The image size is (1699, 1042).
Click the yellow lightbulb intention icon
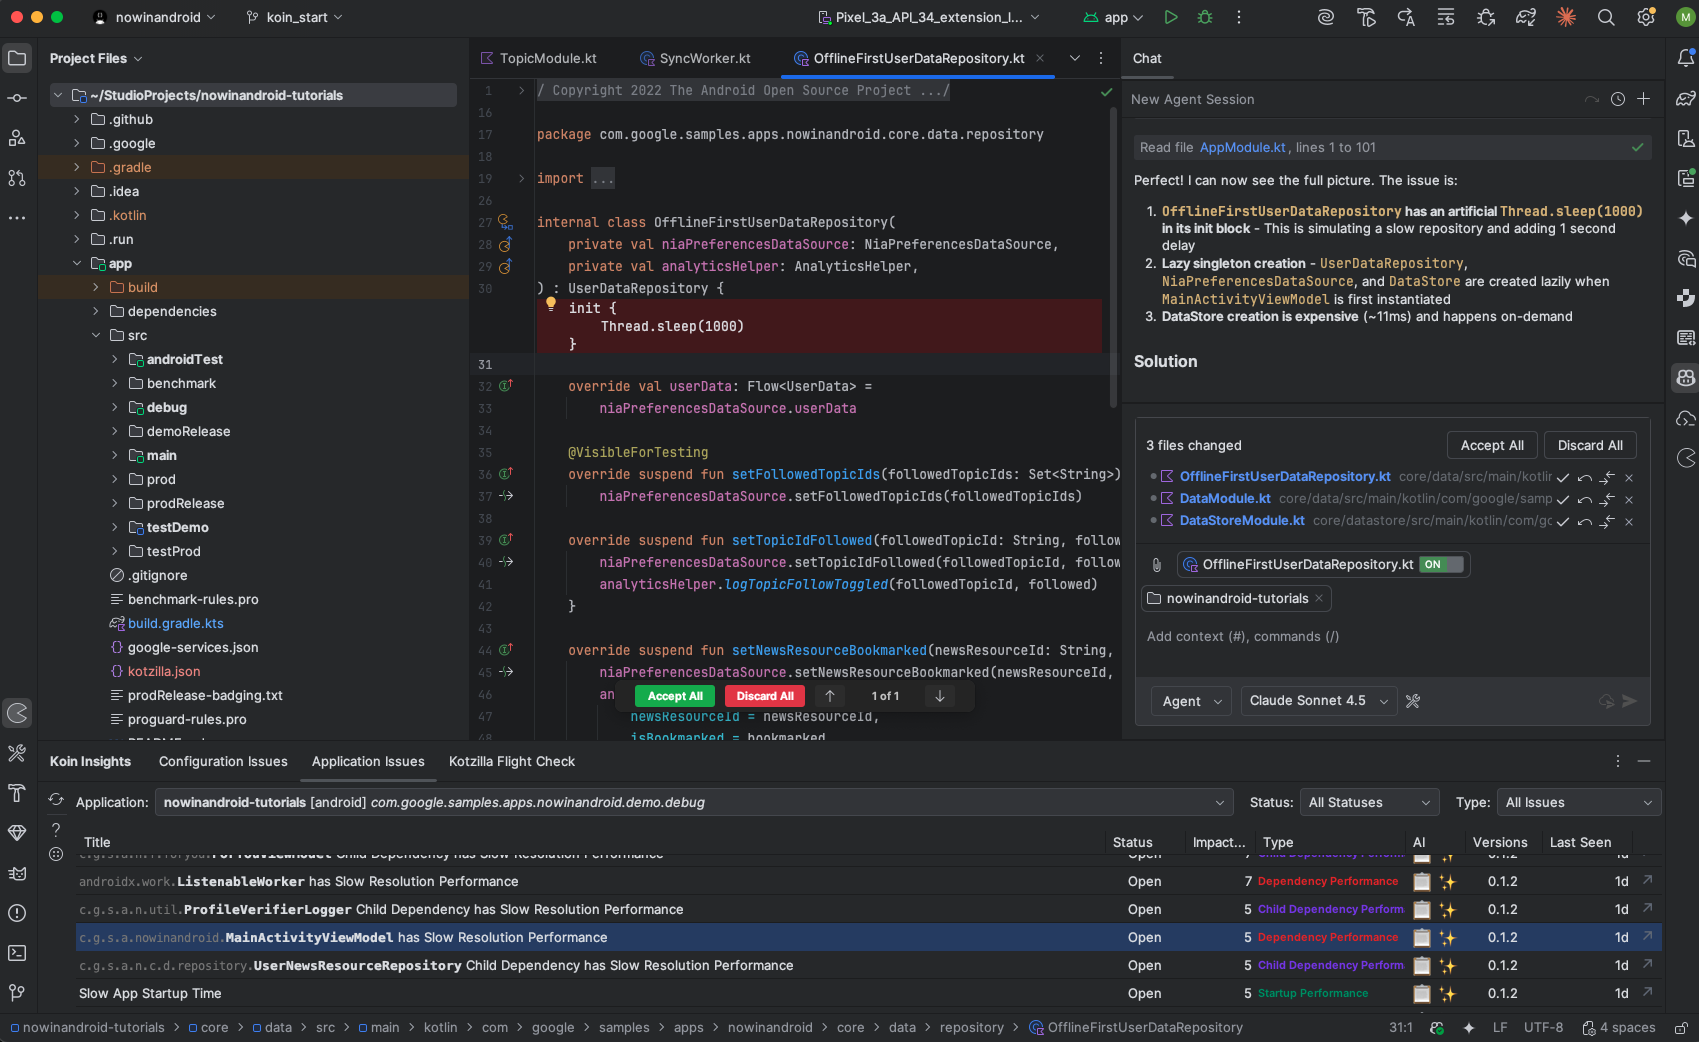coord(550,304)
